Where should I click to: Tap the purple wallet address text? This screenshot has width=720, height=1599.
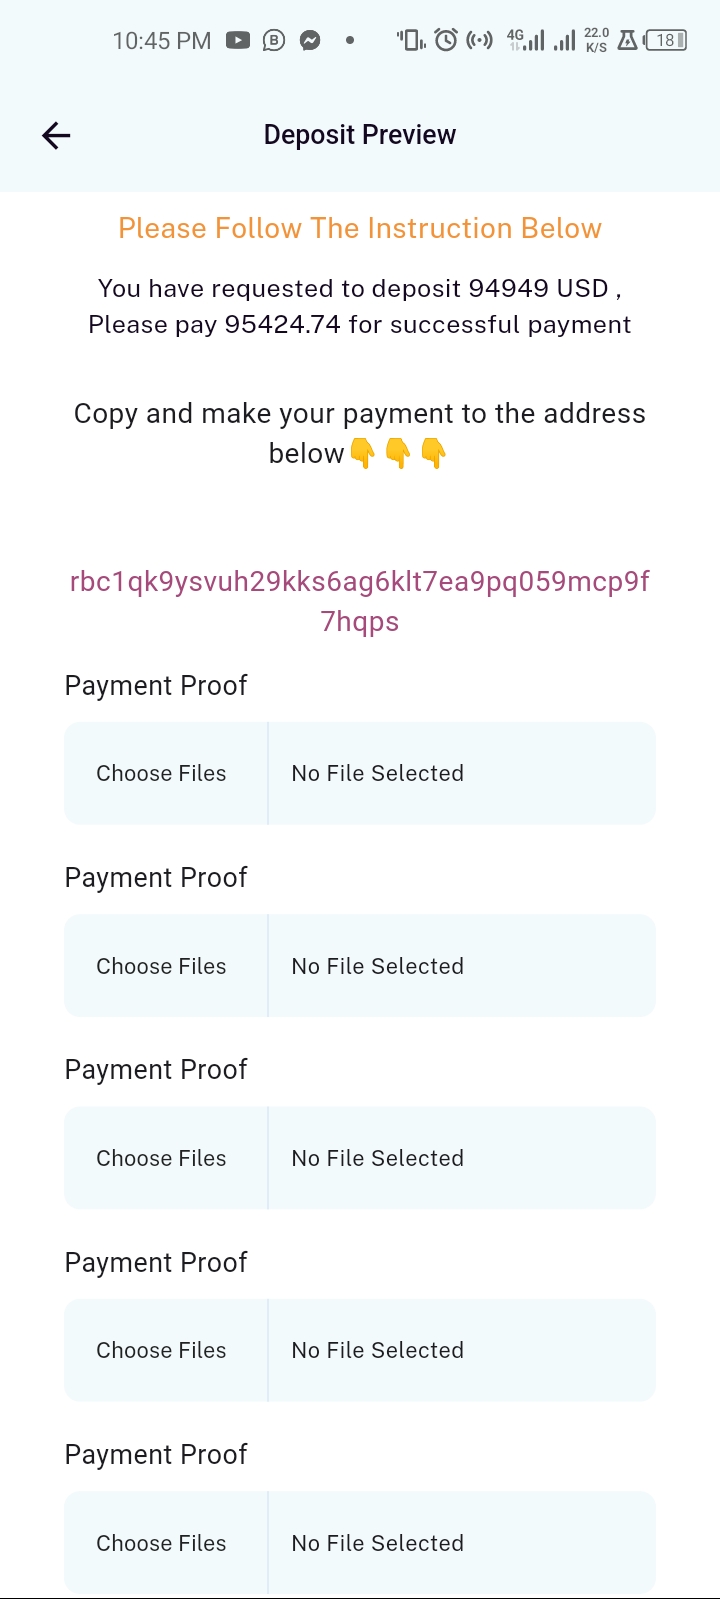(x=360, y=601)
